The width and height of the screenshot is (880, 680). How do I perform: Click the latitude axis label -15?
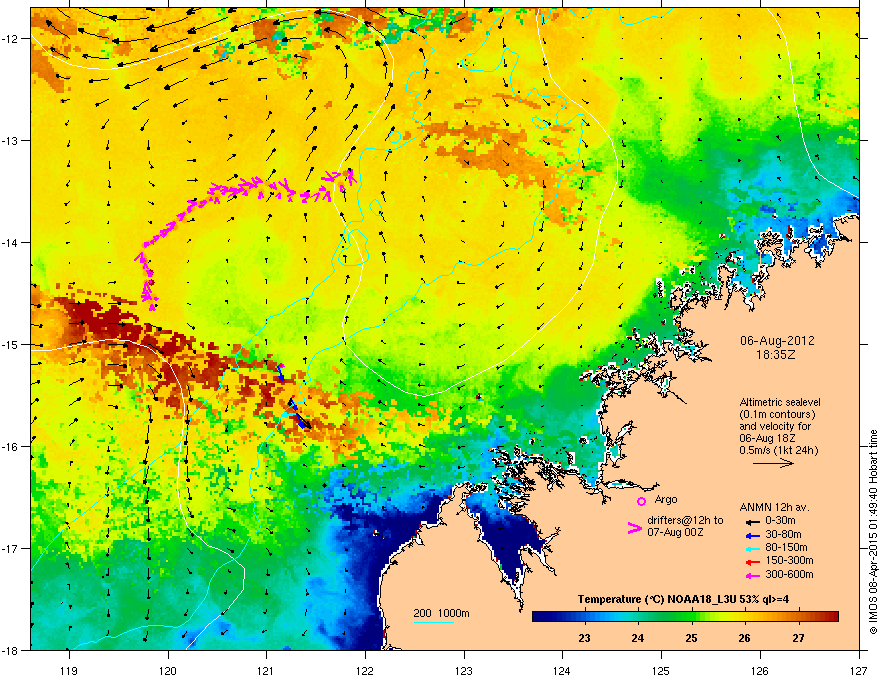[10, 344]
